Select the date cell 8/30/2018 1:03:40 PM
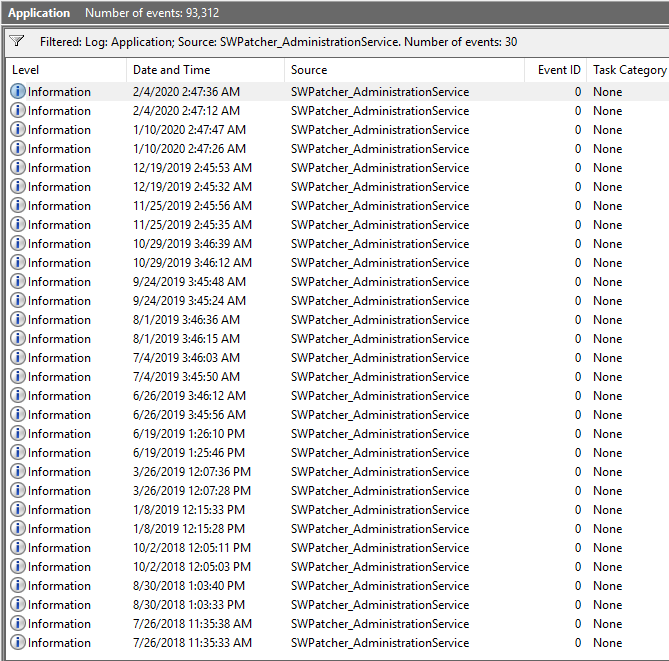This screenshot has width=669, height=661. coord(189,585)
